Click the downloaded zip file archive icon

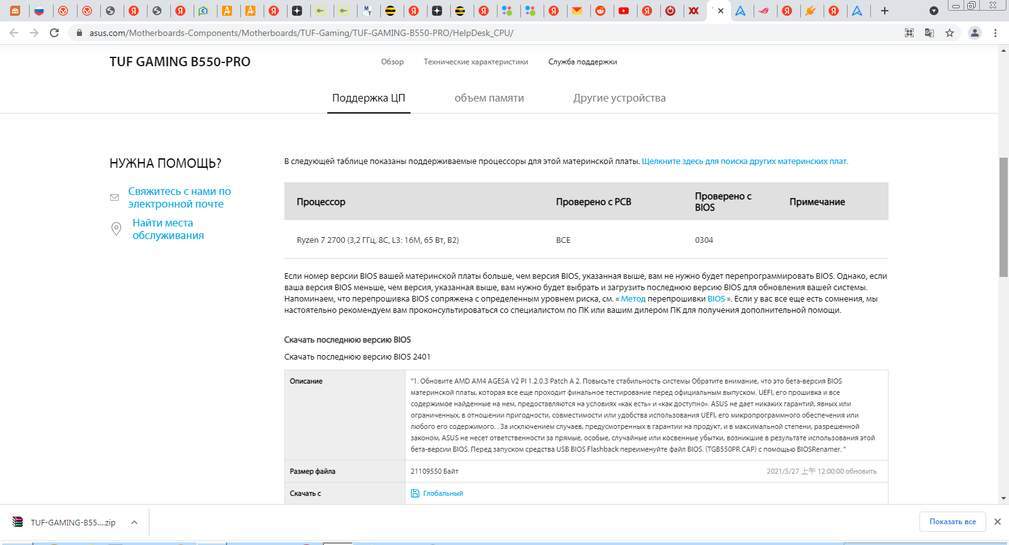point(17,522)
